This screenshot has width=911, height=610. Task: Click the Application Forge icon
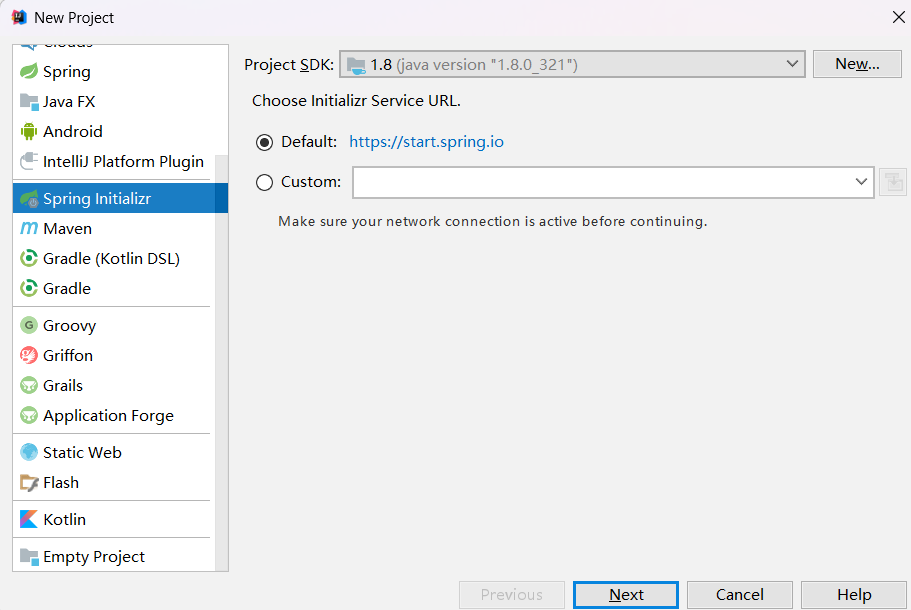tap(28, 415)
